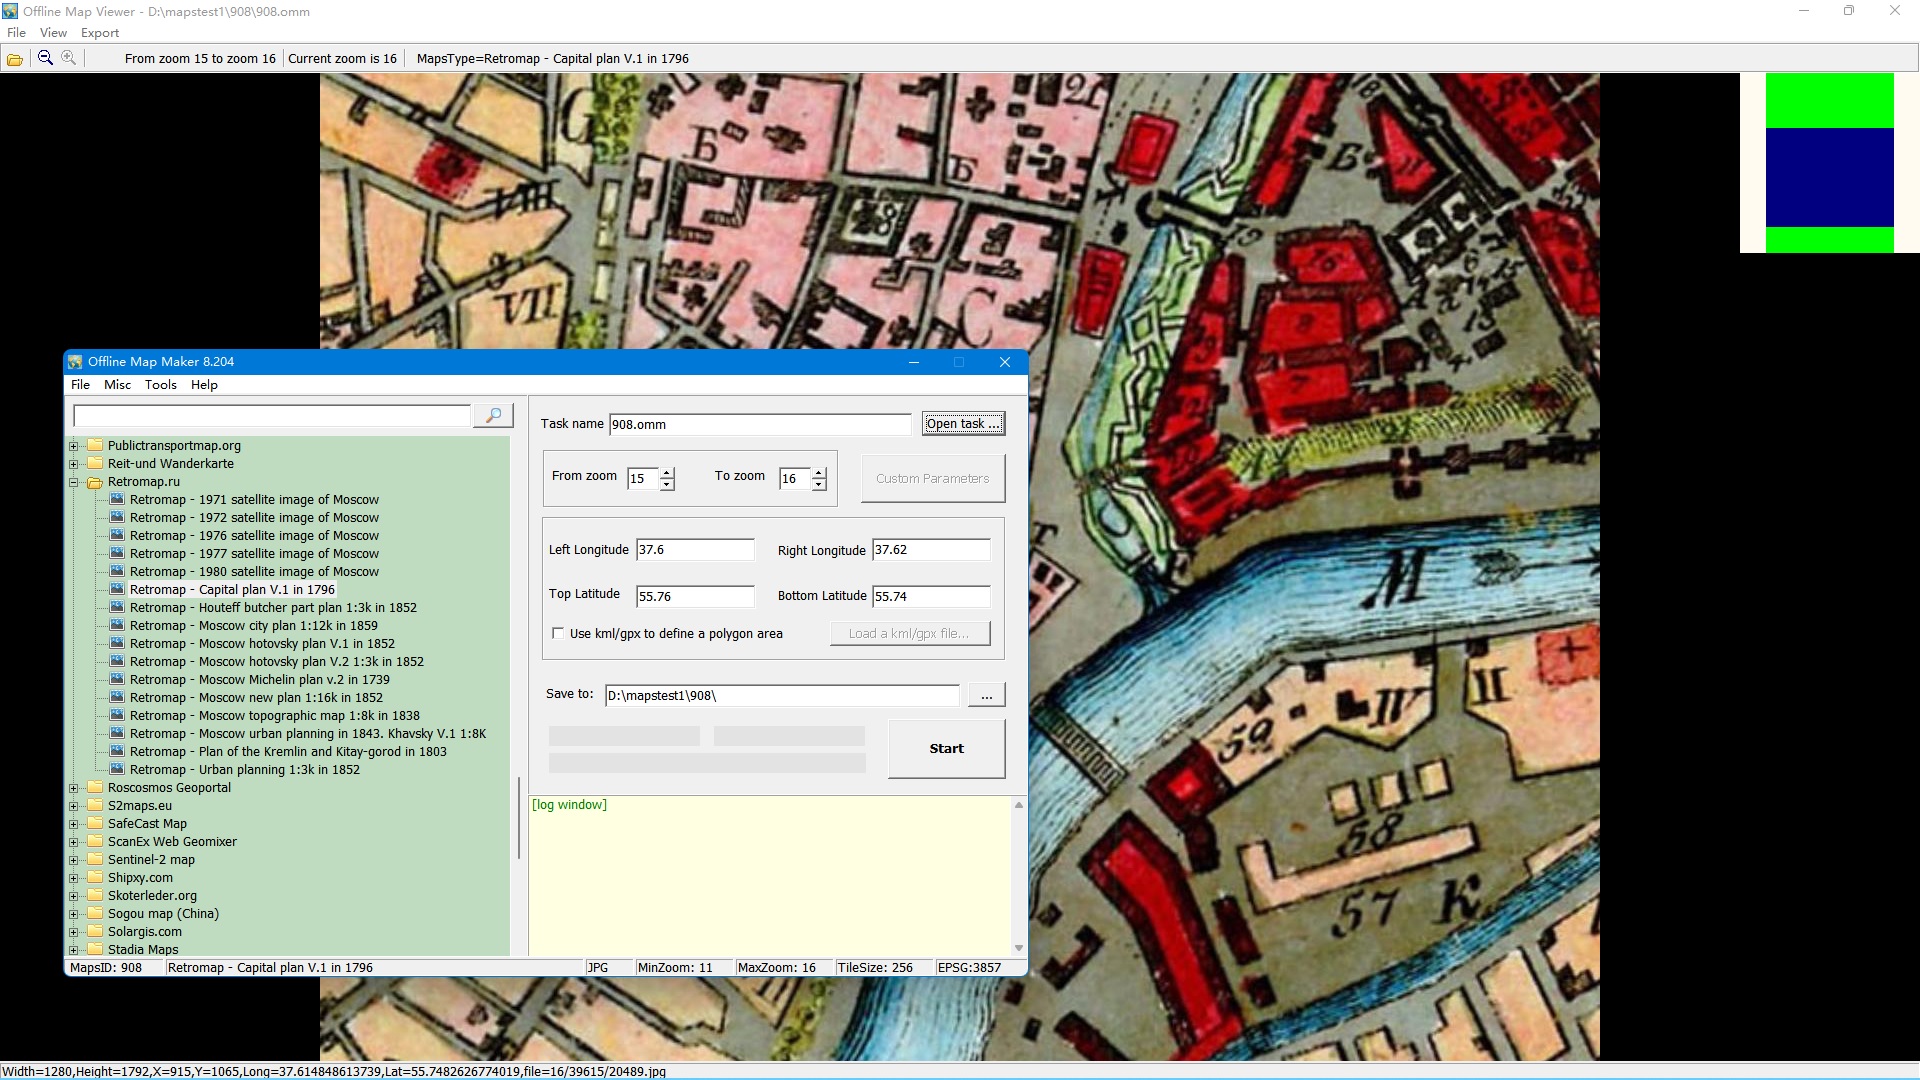Click the Save to path field

click(782, 696)
